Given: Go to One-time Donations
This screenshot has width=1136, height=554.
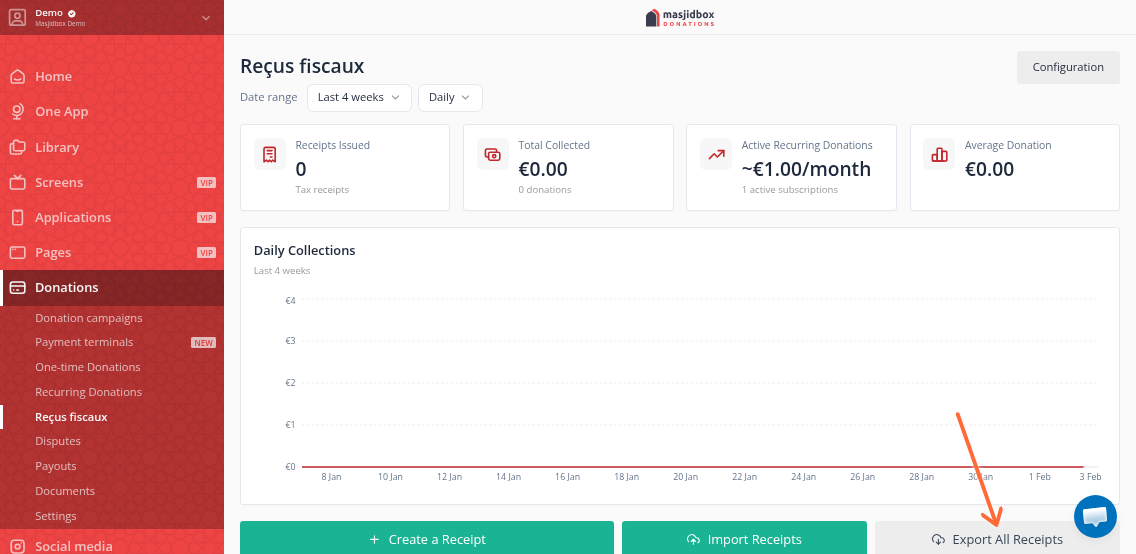Looking at the screenshot, I should tap(88, 367).
